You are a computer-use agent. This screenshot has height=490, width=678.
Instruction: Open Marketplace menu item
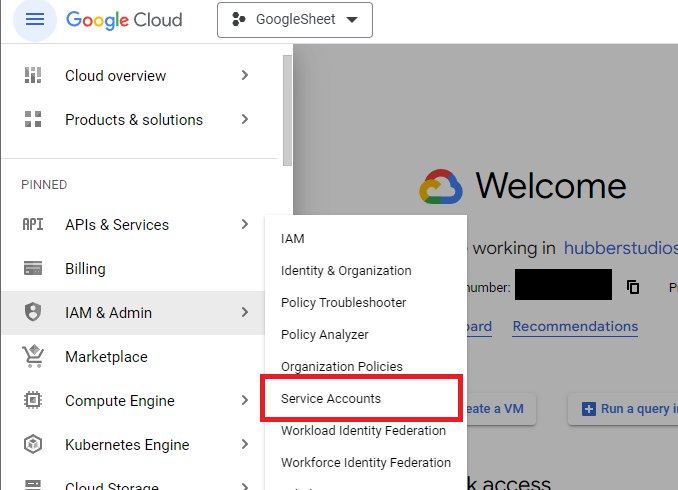133,356
